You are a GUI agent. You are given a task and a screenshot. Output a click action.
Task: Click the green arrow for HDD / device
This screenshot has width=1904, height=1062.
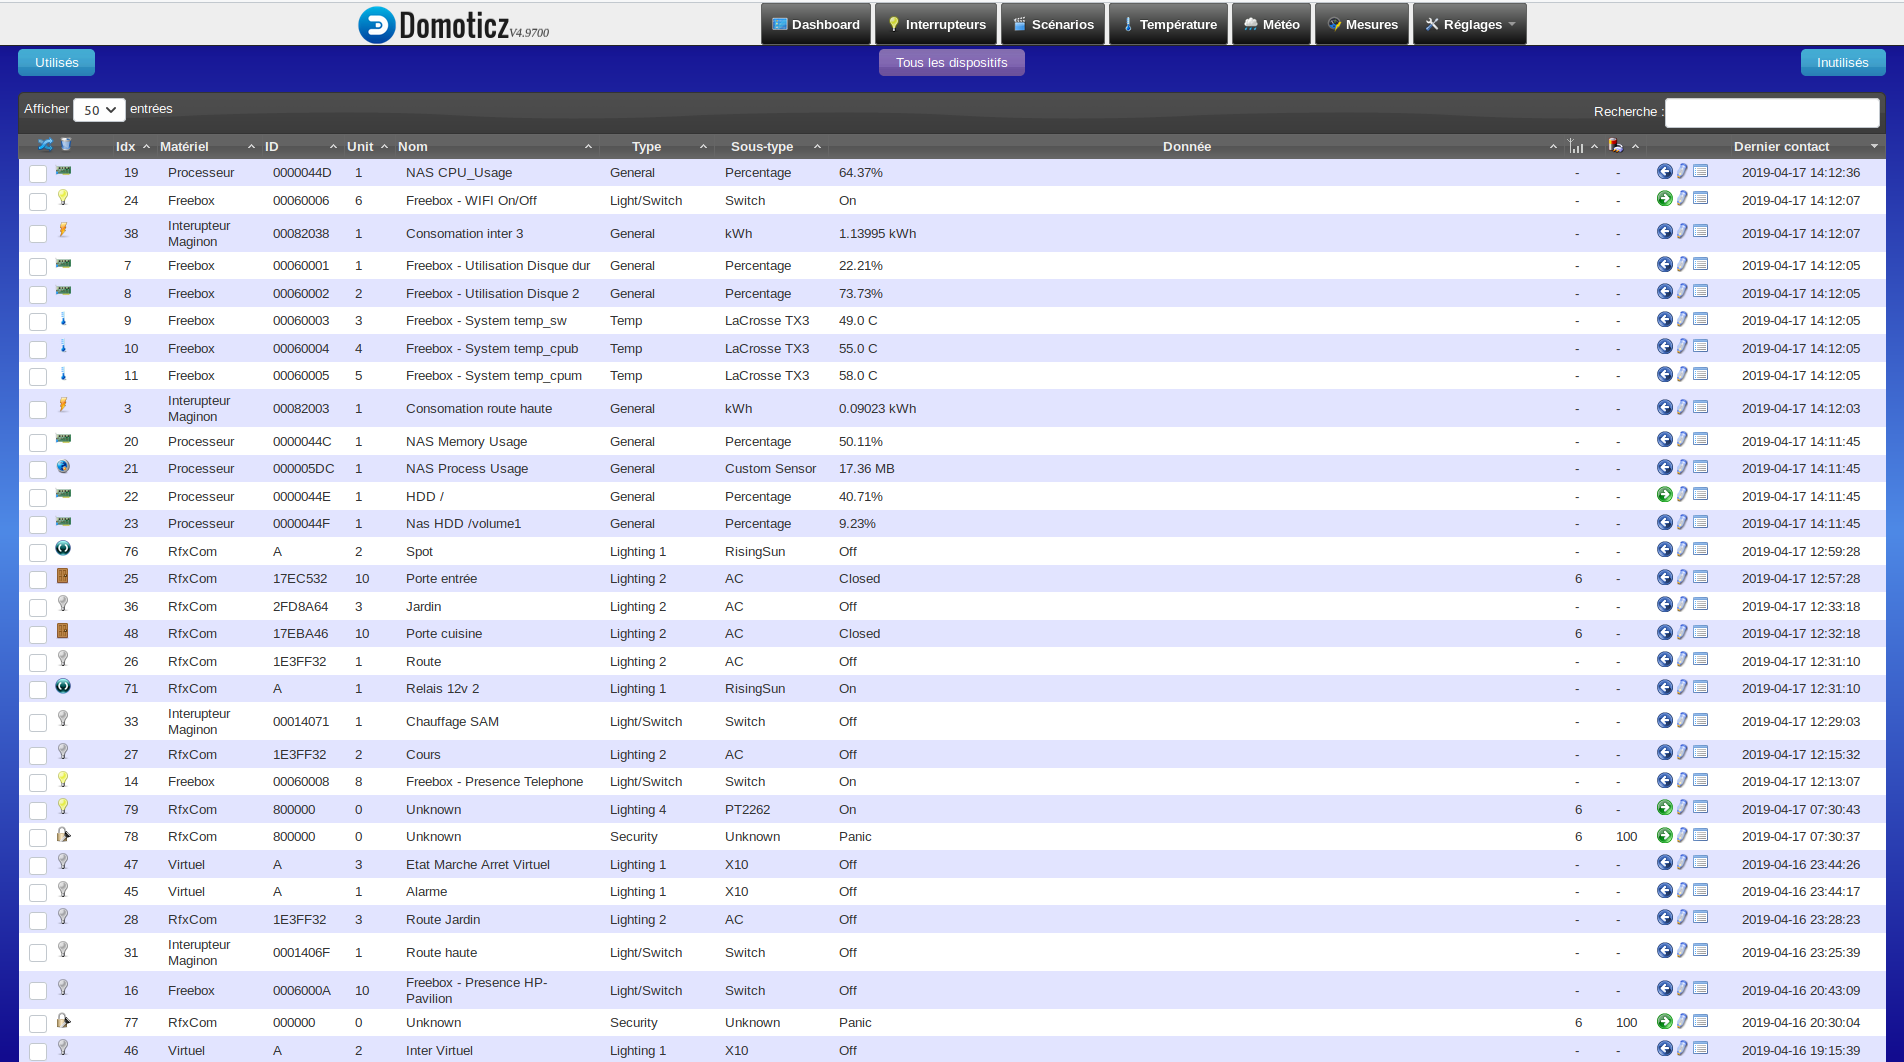(1665, 495)
